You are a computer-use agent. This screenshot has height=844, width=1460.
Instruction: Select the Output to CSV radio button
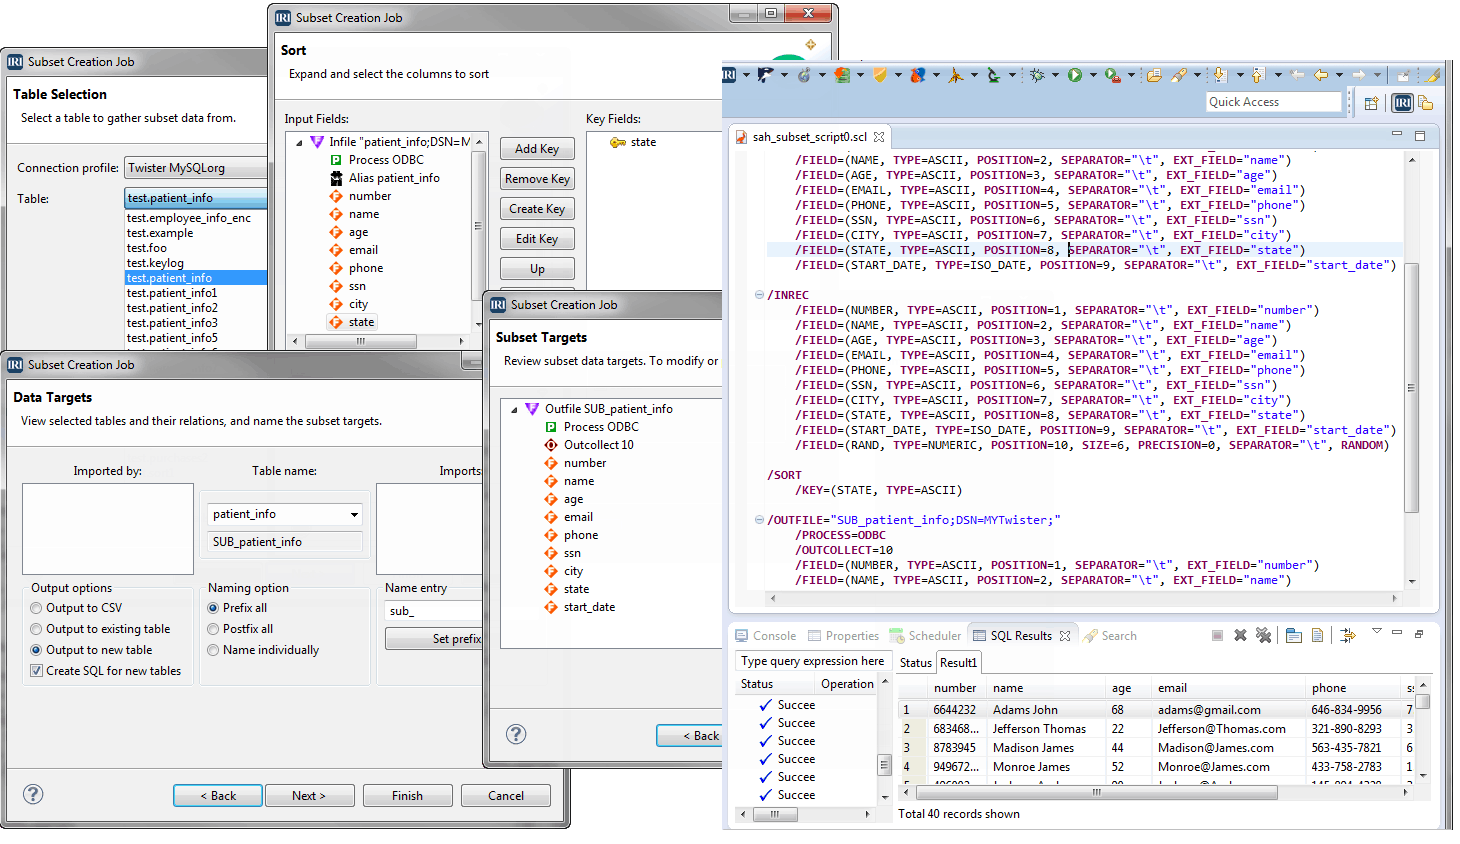(37, 608)
